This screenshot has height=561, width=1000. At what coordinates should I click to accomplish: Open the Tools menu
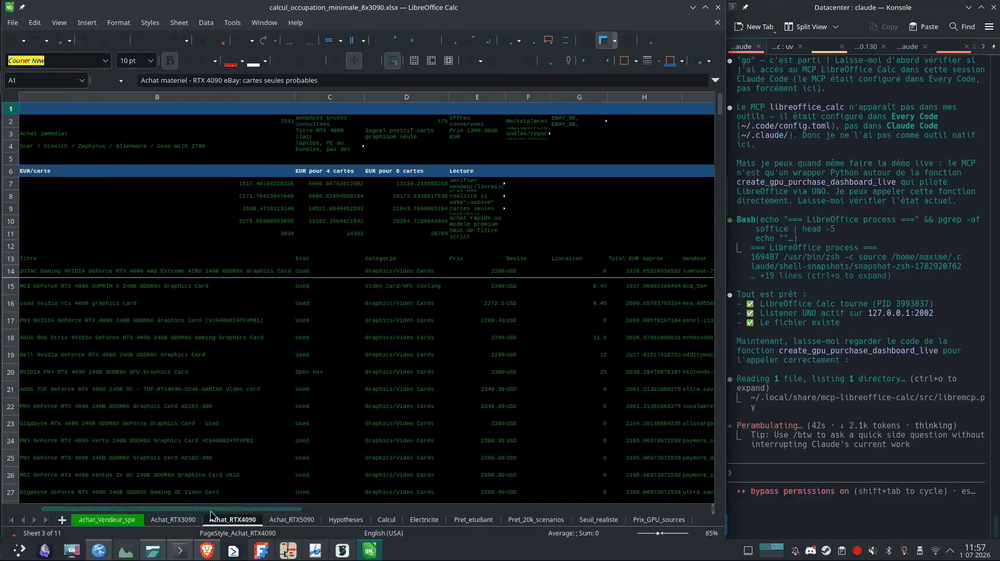[x=232, y=22]
